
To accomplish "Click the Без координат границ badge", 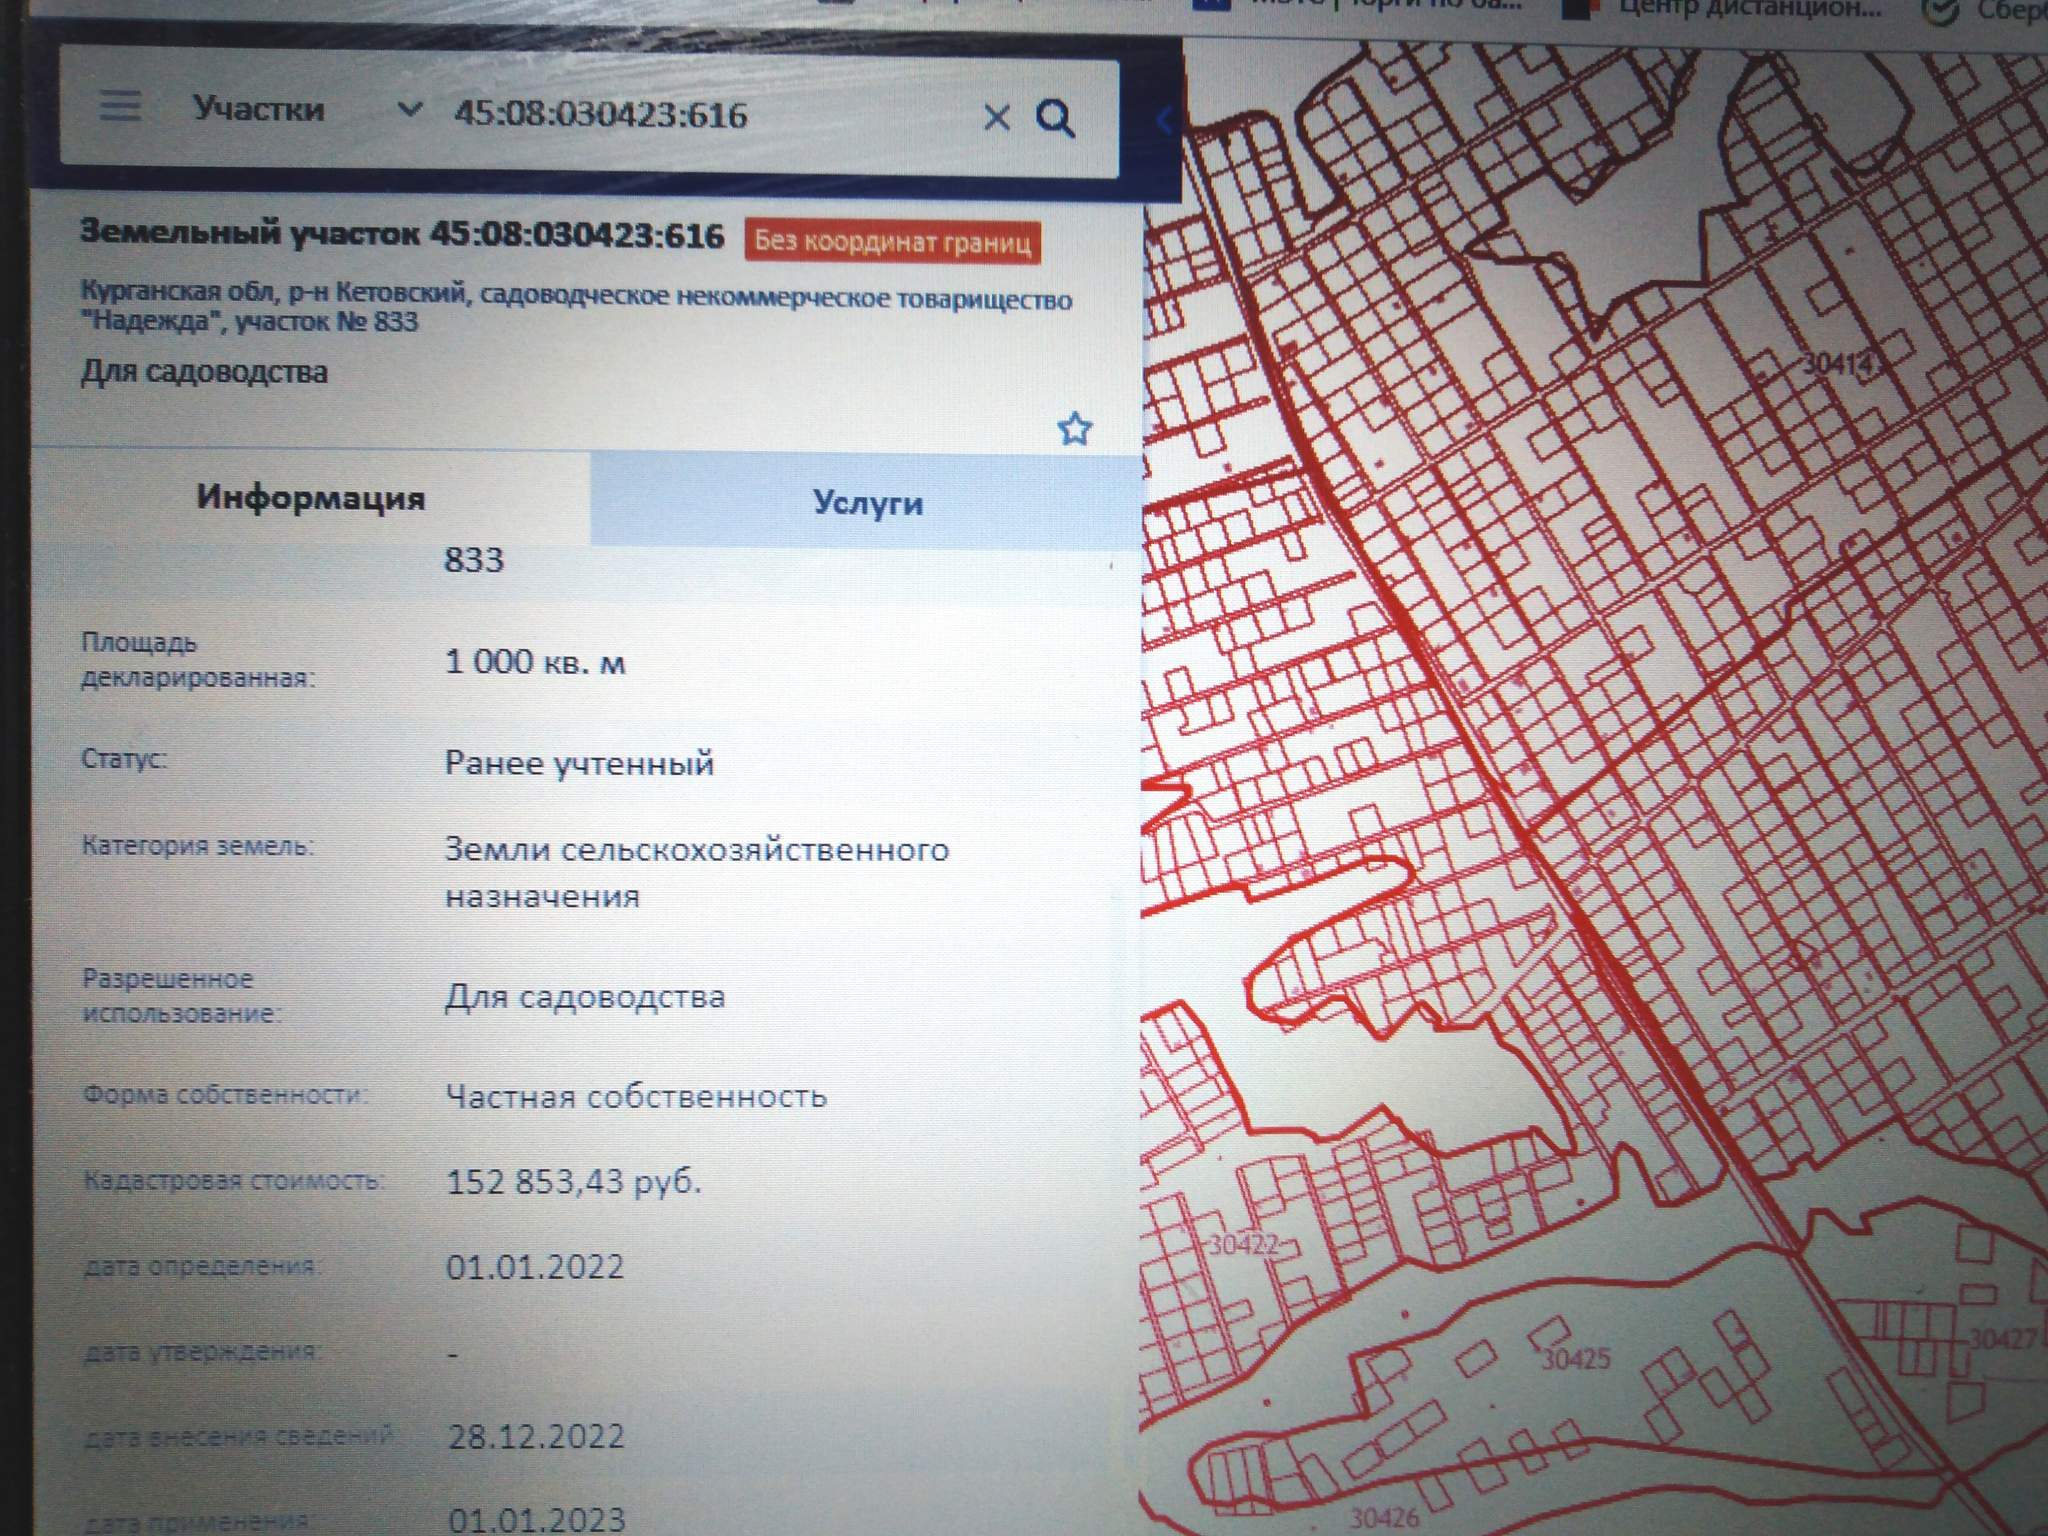I will click(x=892, y=242).
